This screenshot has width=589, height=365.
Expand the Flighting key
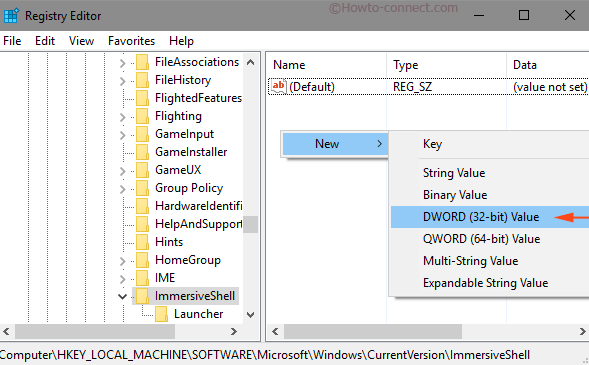click(x=122, y=117)
